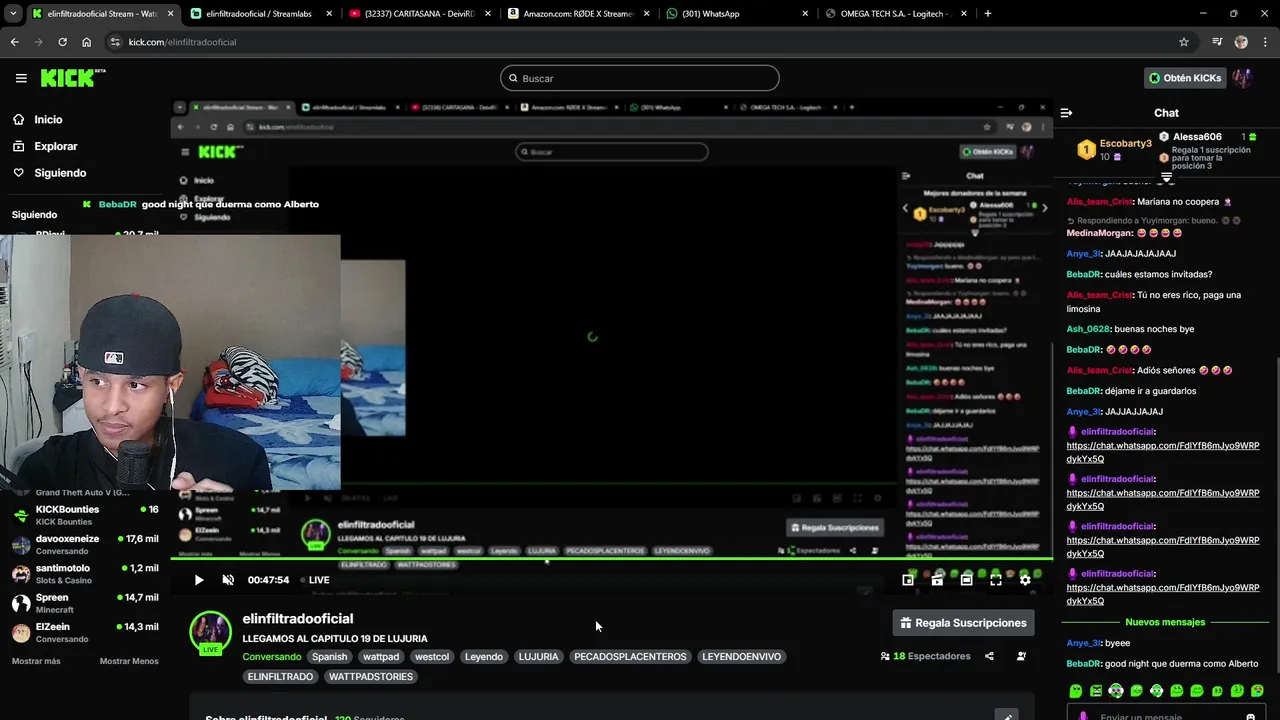Open santimotolo channel in sidebar
The height and width of the screenshot is (720, 1280).
pyautogui.click(x=85, y=574)
